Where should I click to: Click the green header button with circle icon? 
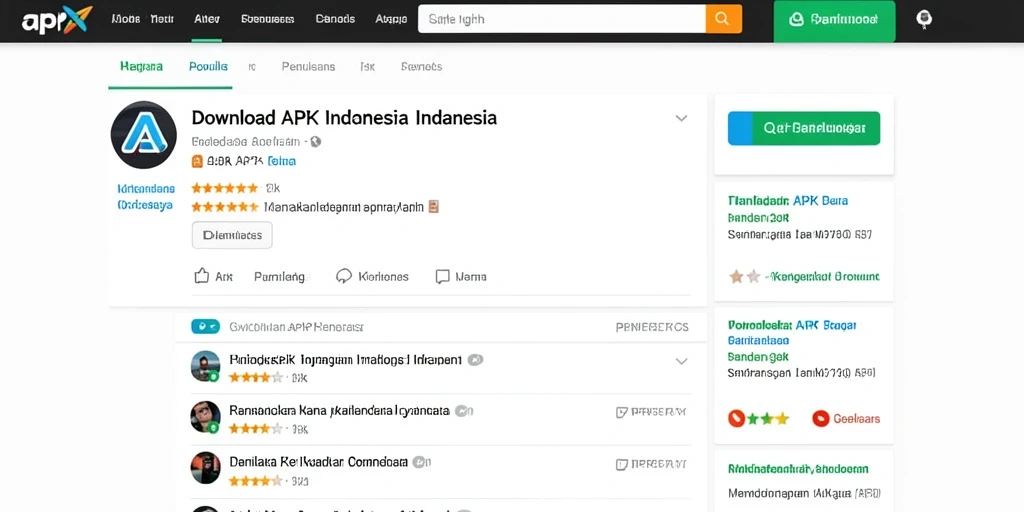click(834, 21)
